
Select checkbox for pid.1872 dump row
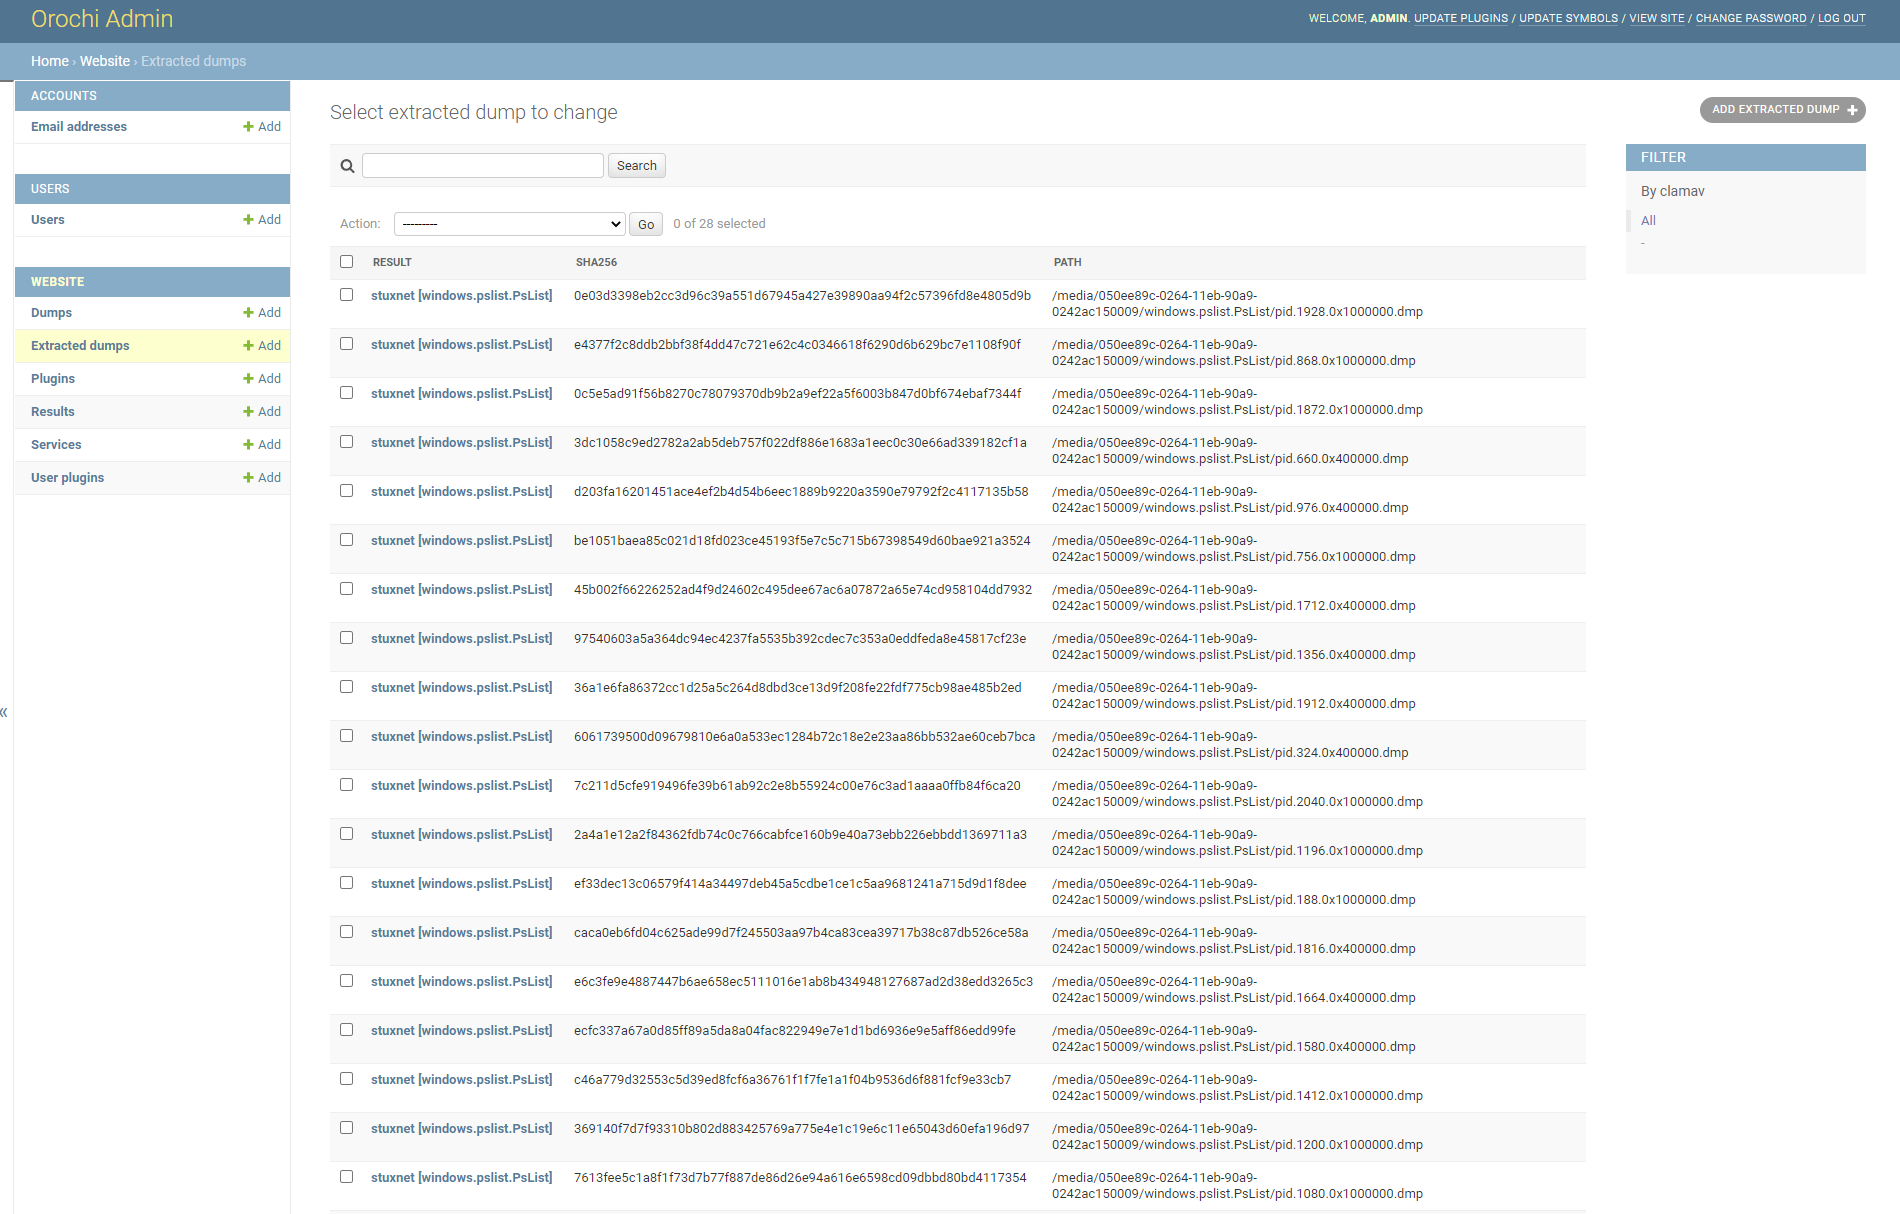pos(347,393)
